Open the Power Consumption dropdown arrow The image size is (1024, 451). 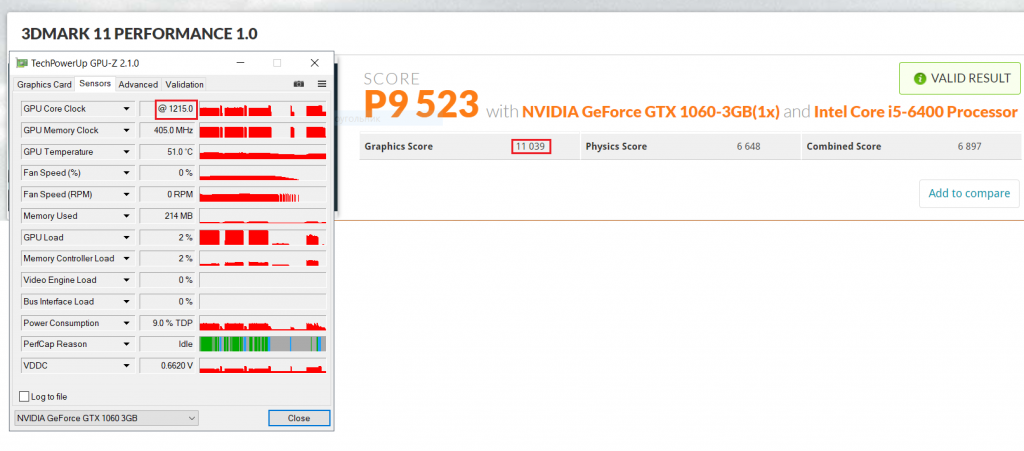126,323
